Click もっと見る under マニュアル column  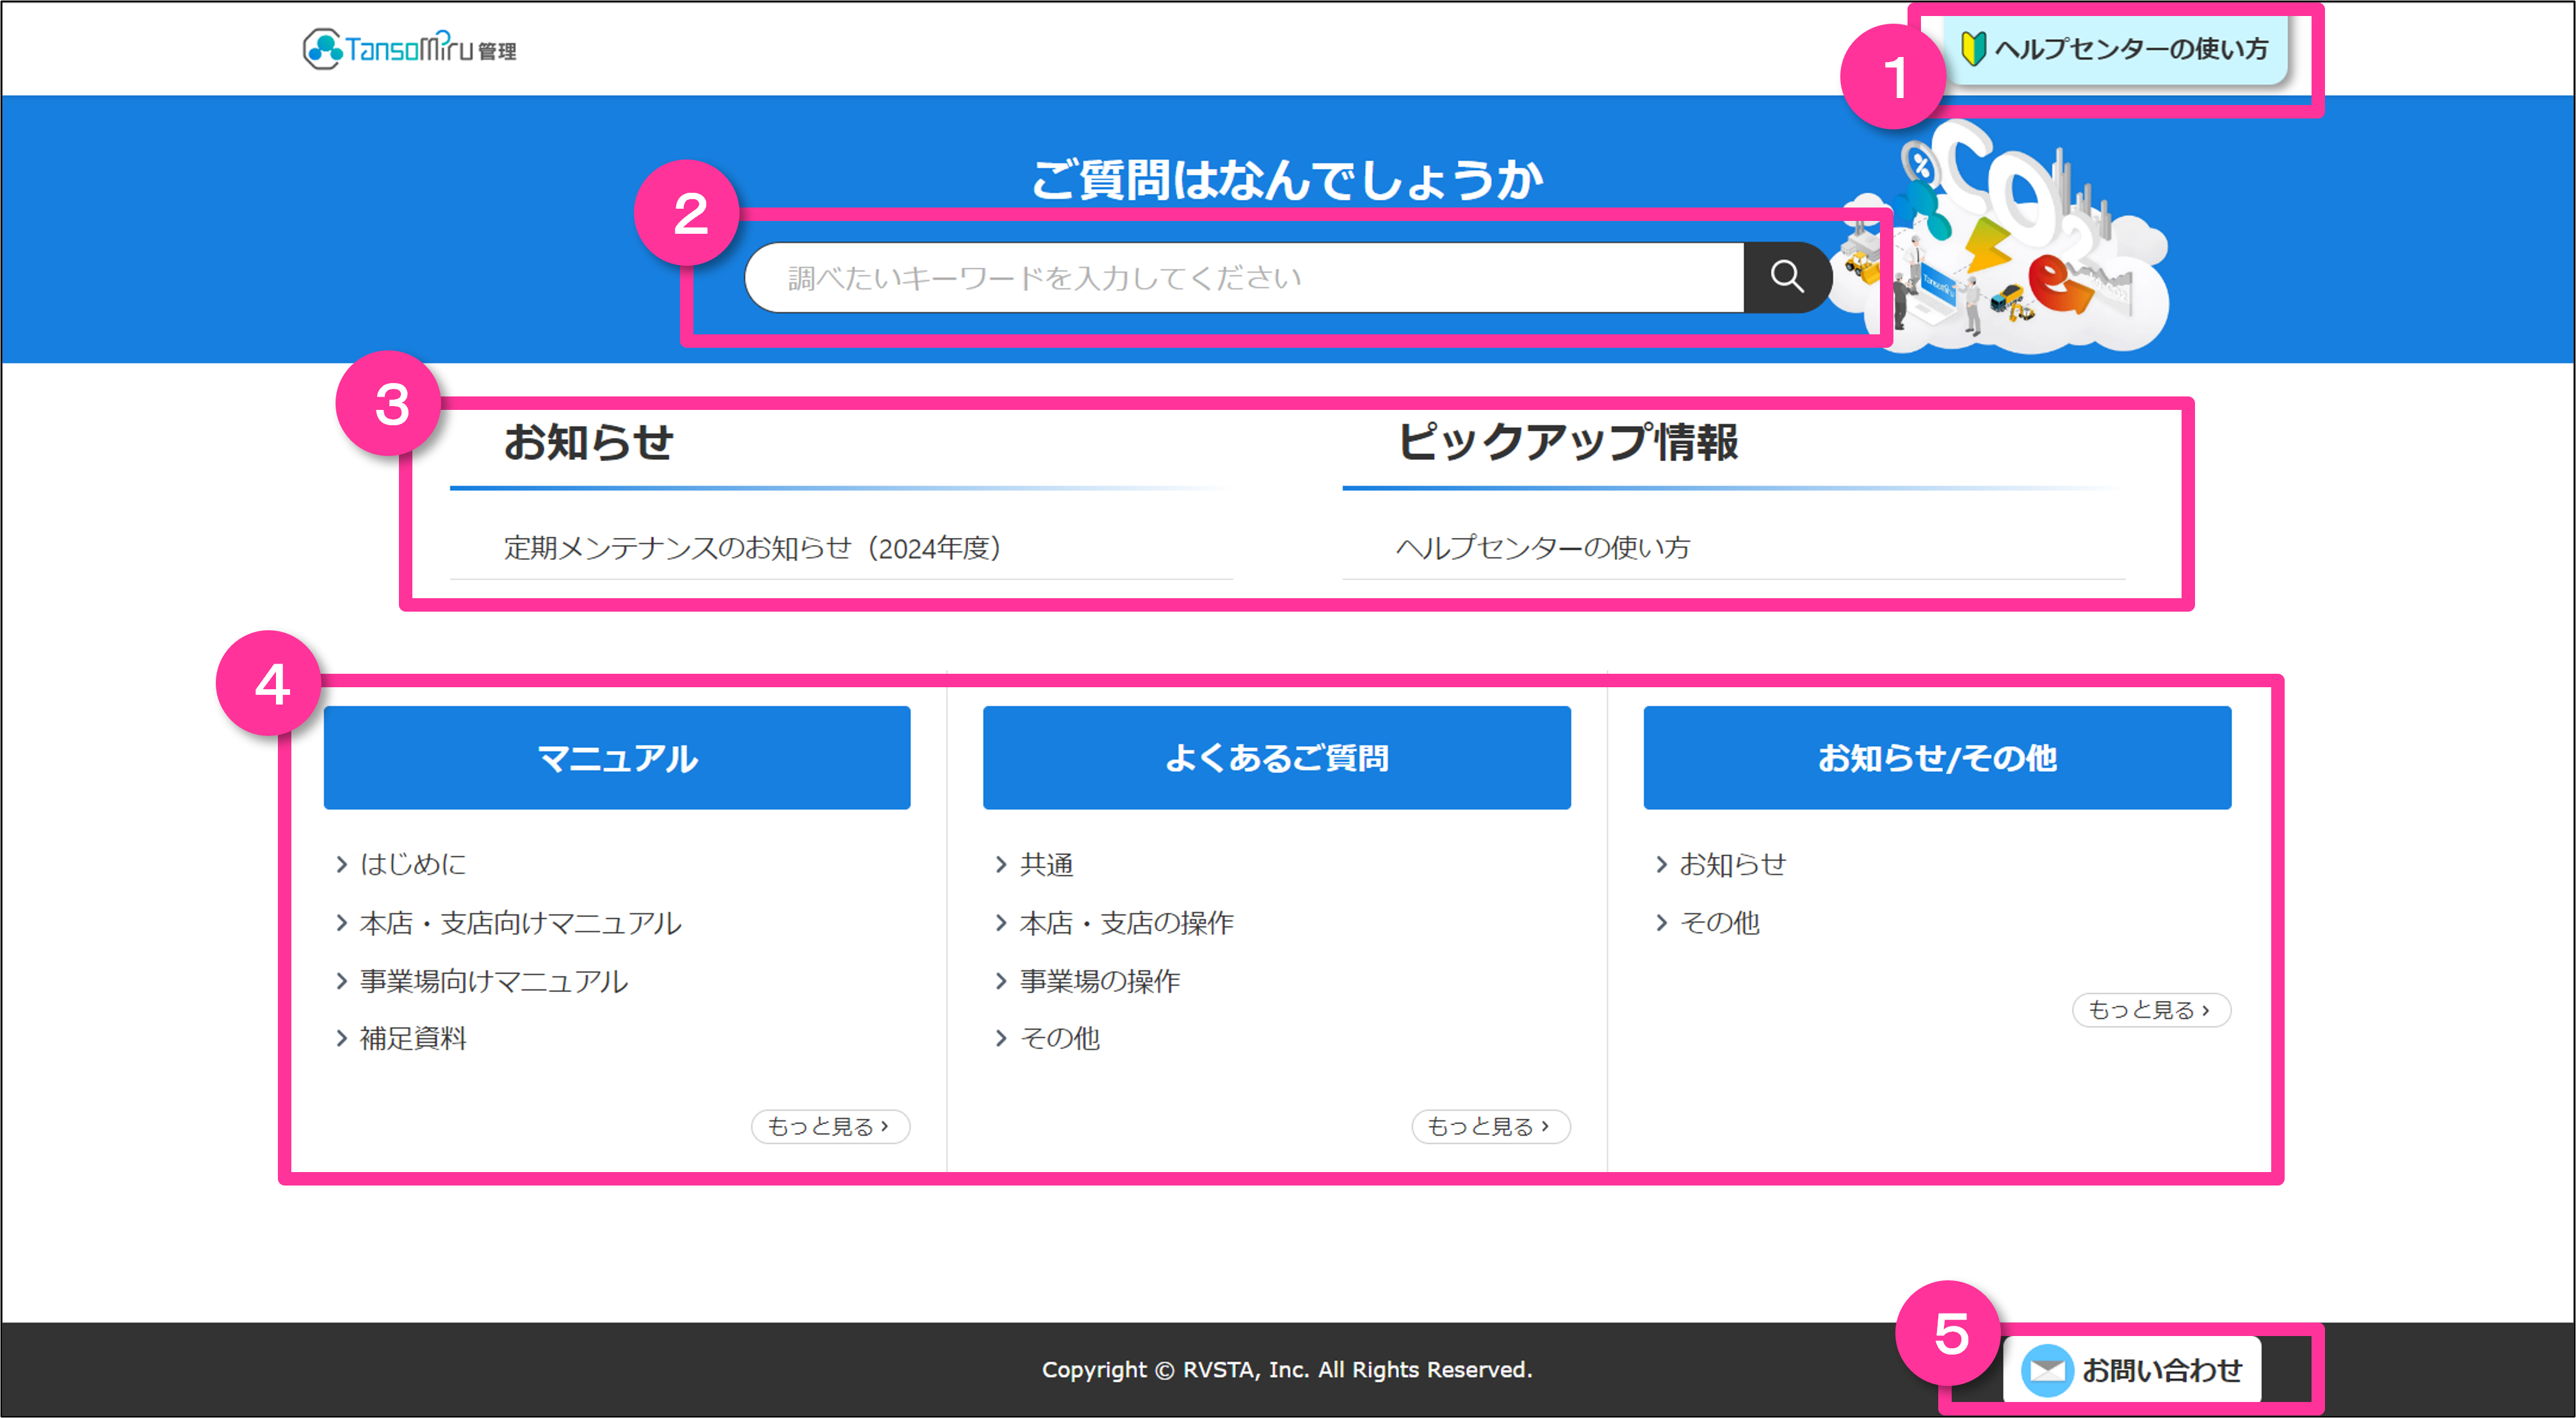pyautogui.click(x=830, y=1127)
